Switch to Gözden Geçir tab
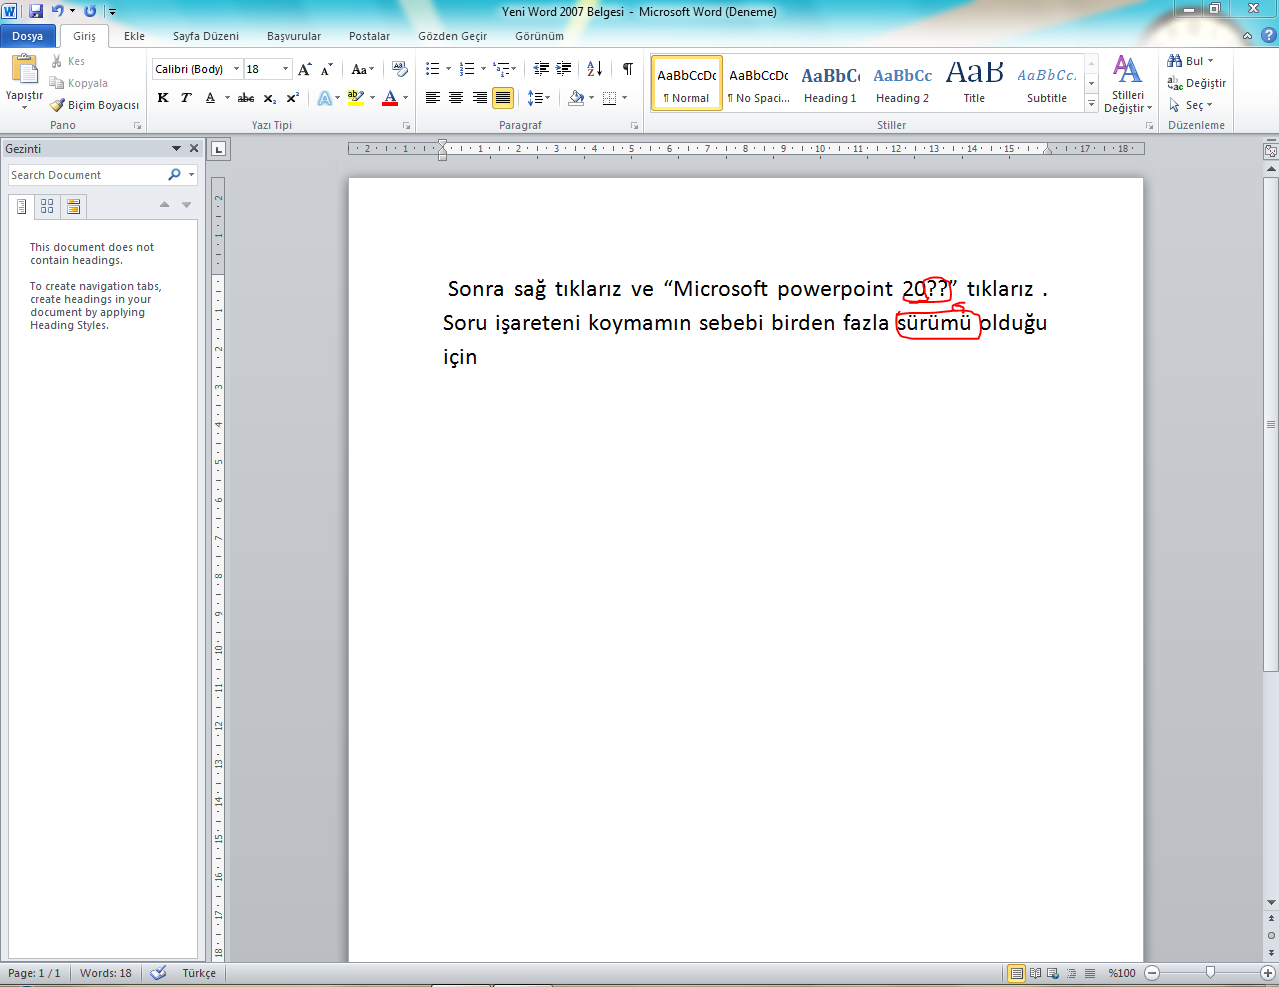Image resolution: width=1279 pixels, height=987 pixels. 453,36
